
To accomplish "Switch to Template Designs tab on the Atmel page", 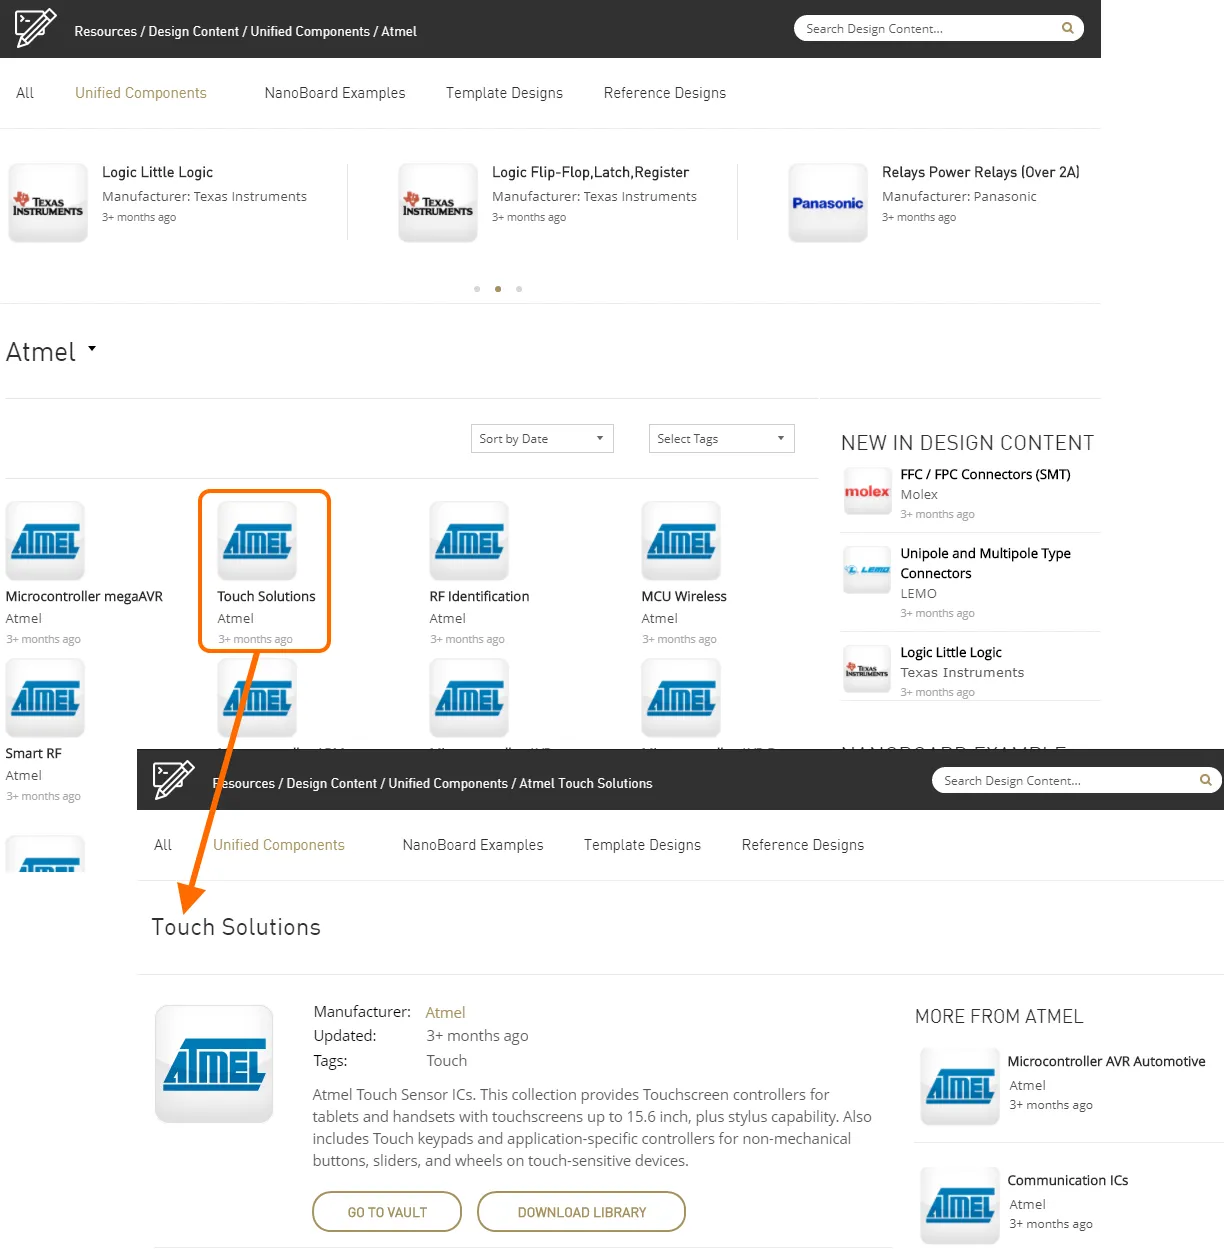I will pos(504,93).
